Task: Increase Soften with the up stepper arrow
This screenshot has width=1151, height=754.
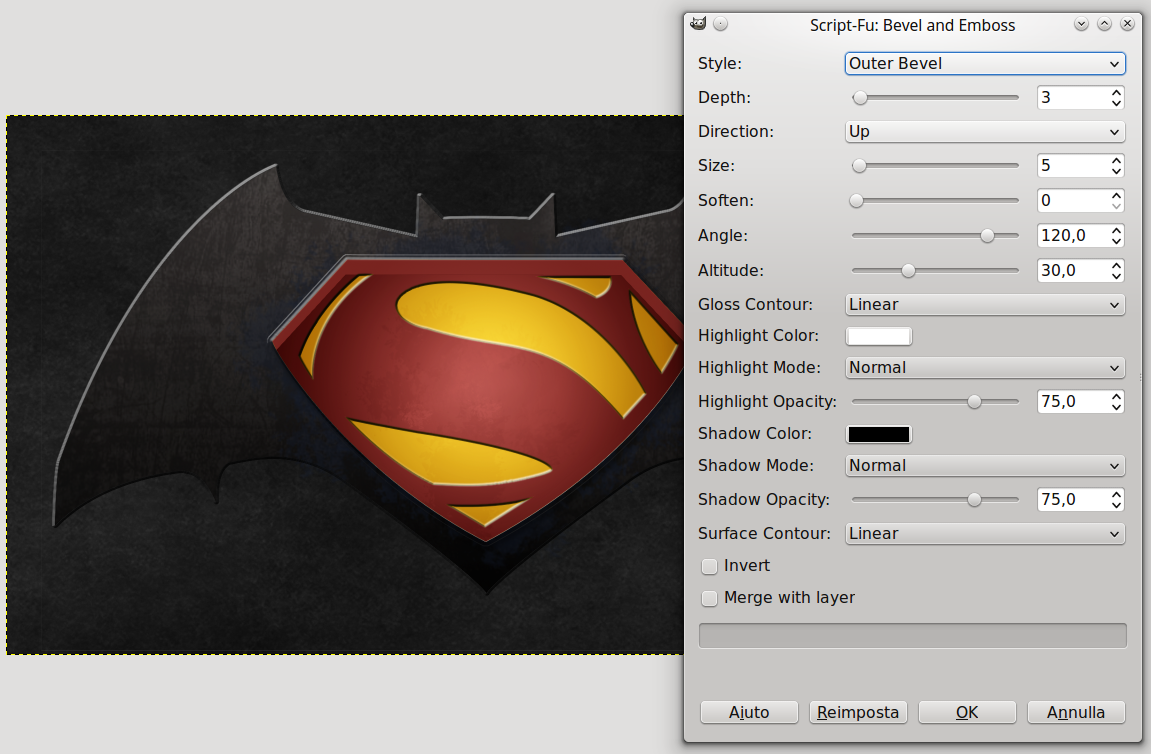Action: point(1116,195)
